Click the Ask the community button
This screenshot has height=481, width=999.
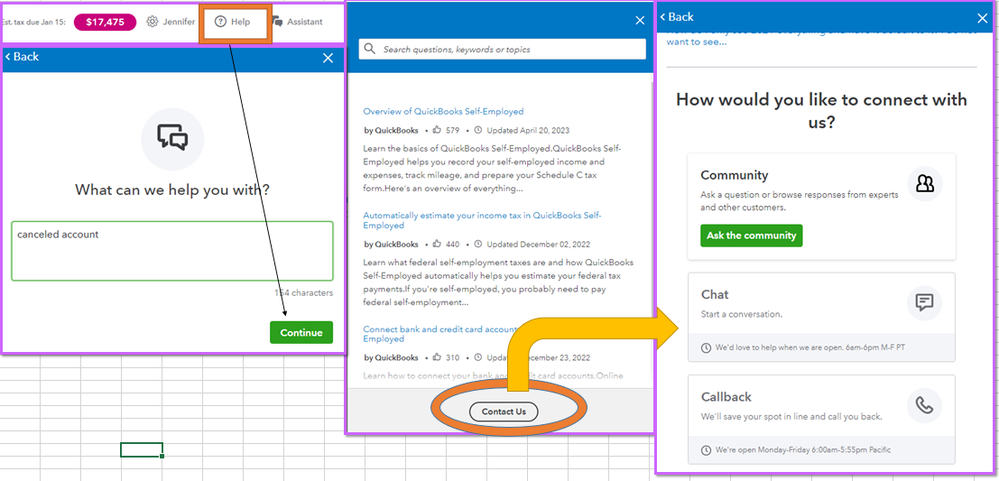coord(751,235)
